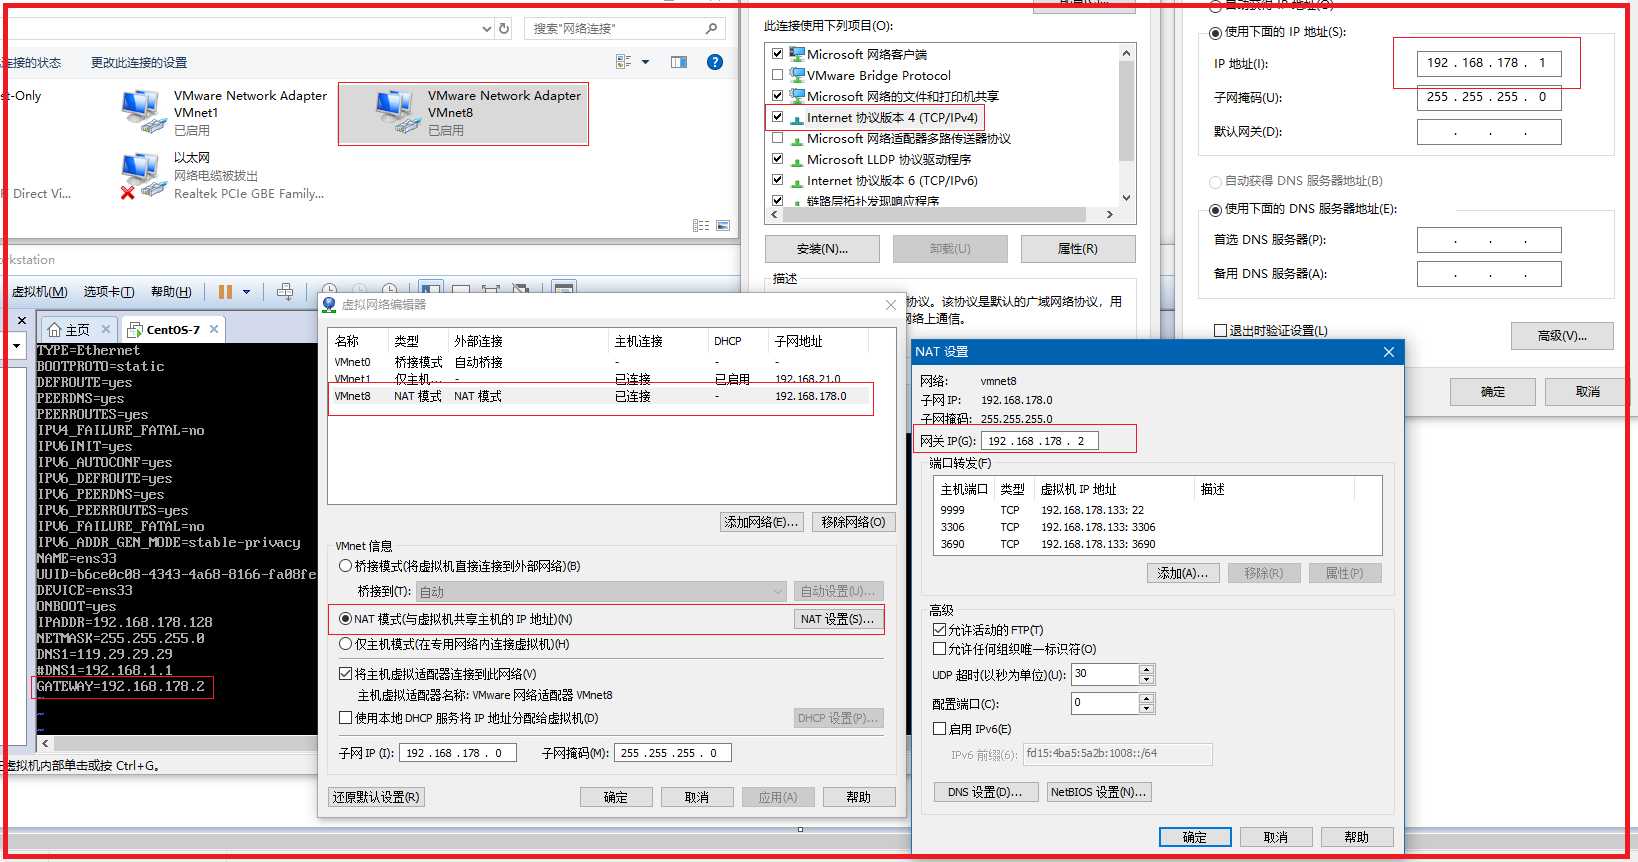Open the 桥接到 自动 dropdown
This screenshot has height=862, width=1638.
pos(600,592)
